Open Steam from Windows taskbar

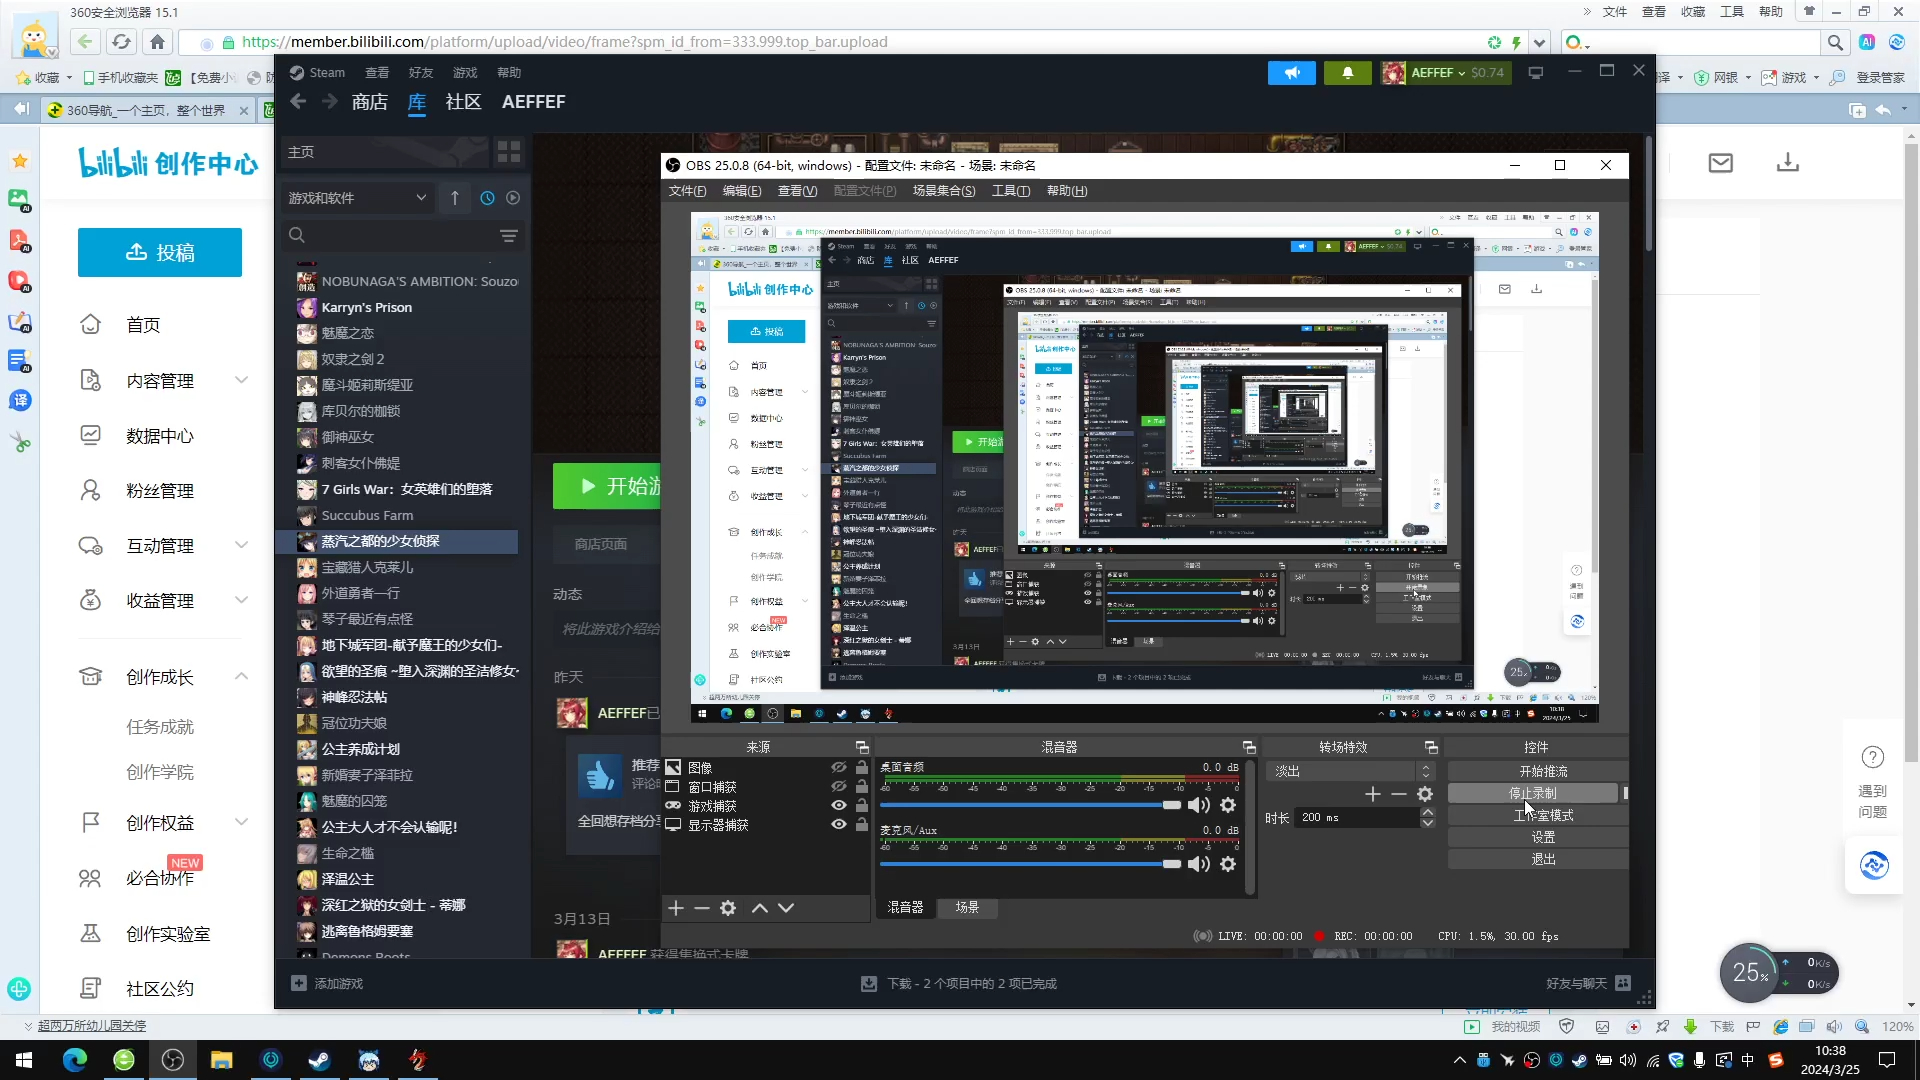pyautogui.click(x=320, y=1060)
